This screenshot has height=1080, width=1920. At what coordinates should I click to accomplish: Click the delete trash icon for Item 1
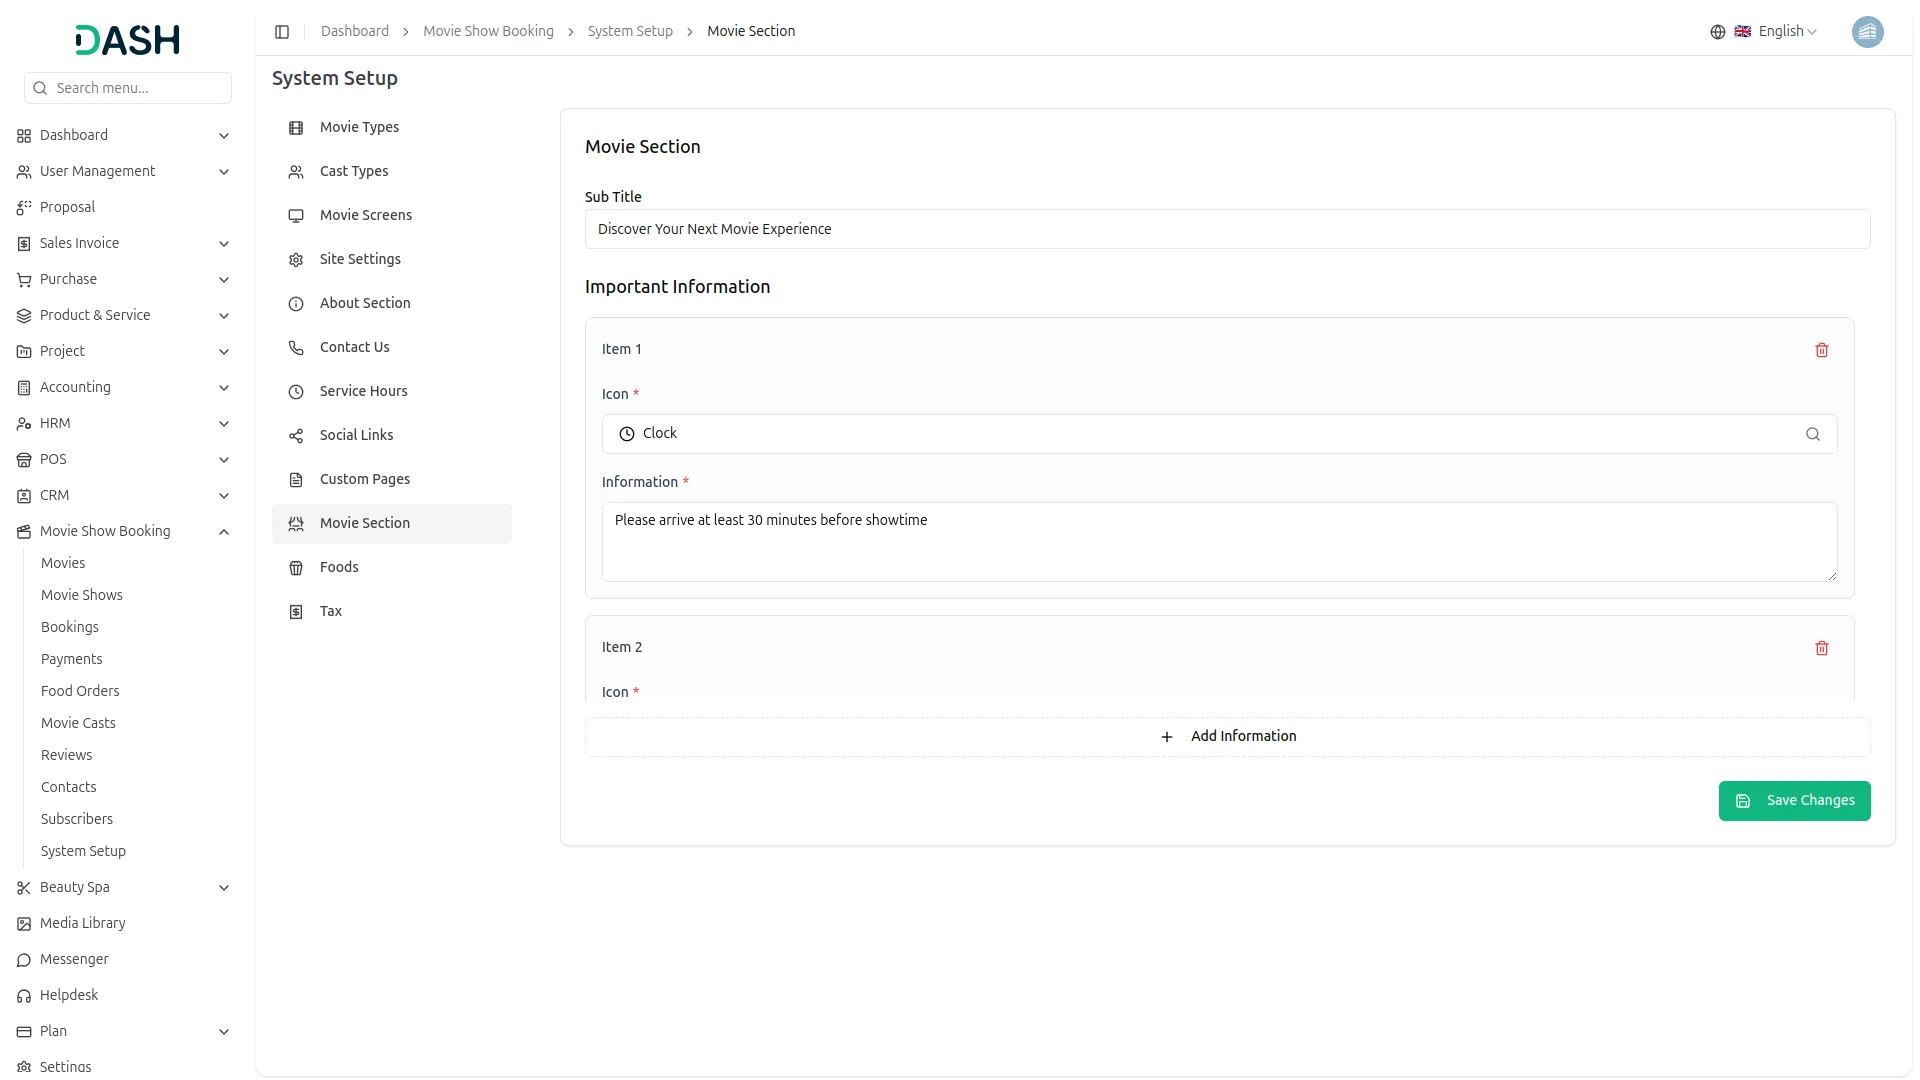pos(1822,350)
